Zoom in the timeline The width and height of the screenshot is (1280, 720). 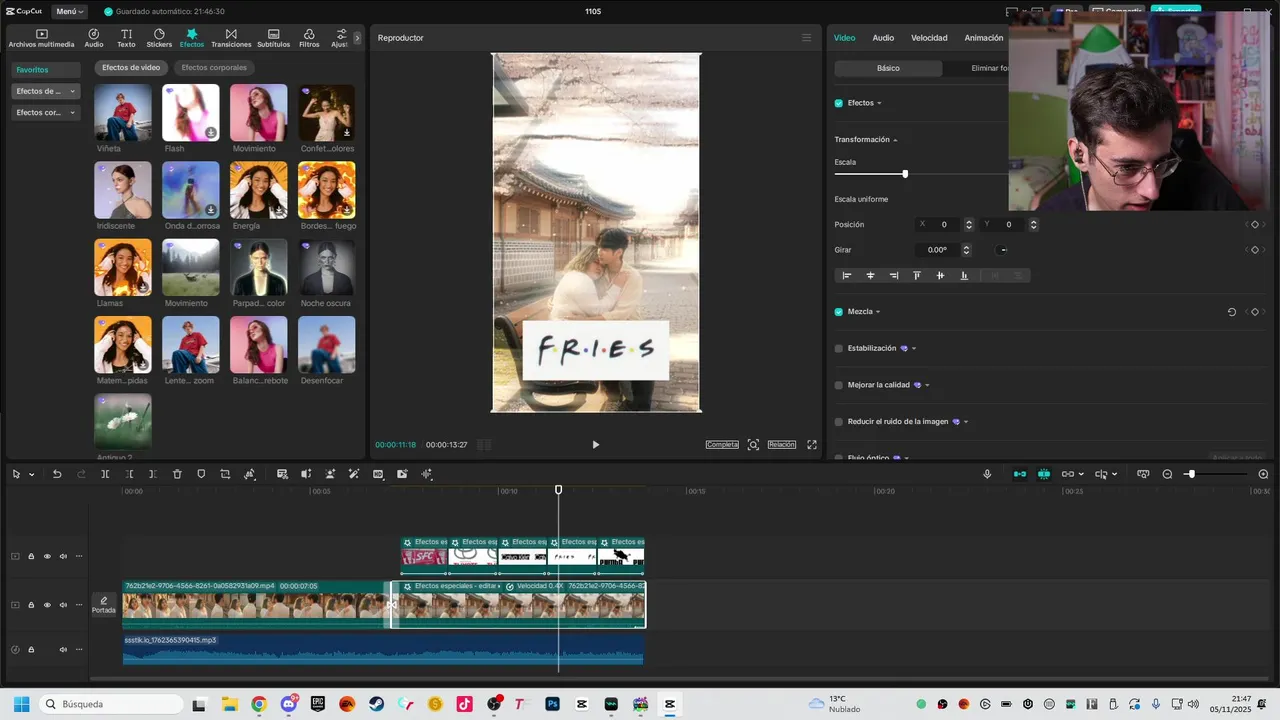(x=1263, y=474)
